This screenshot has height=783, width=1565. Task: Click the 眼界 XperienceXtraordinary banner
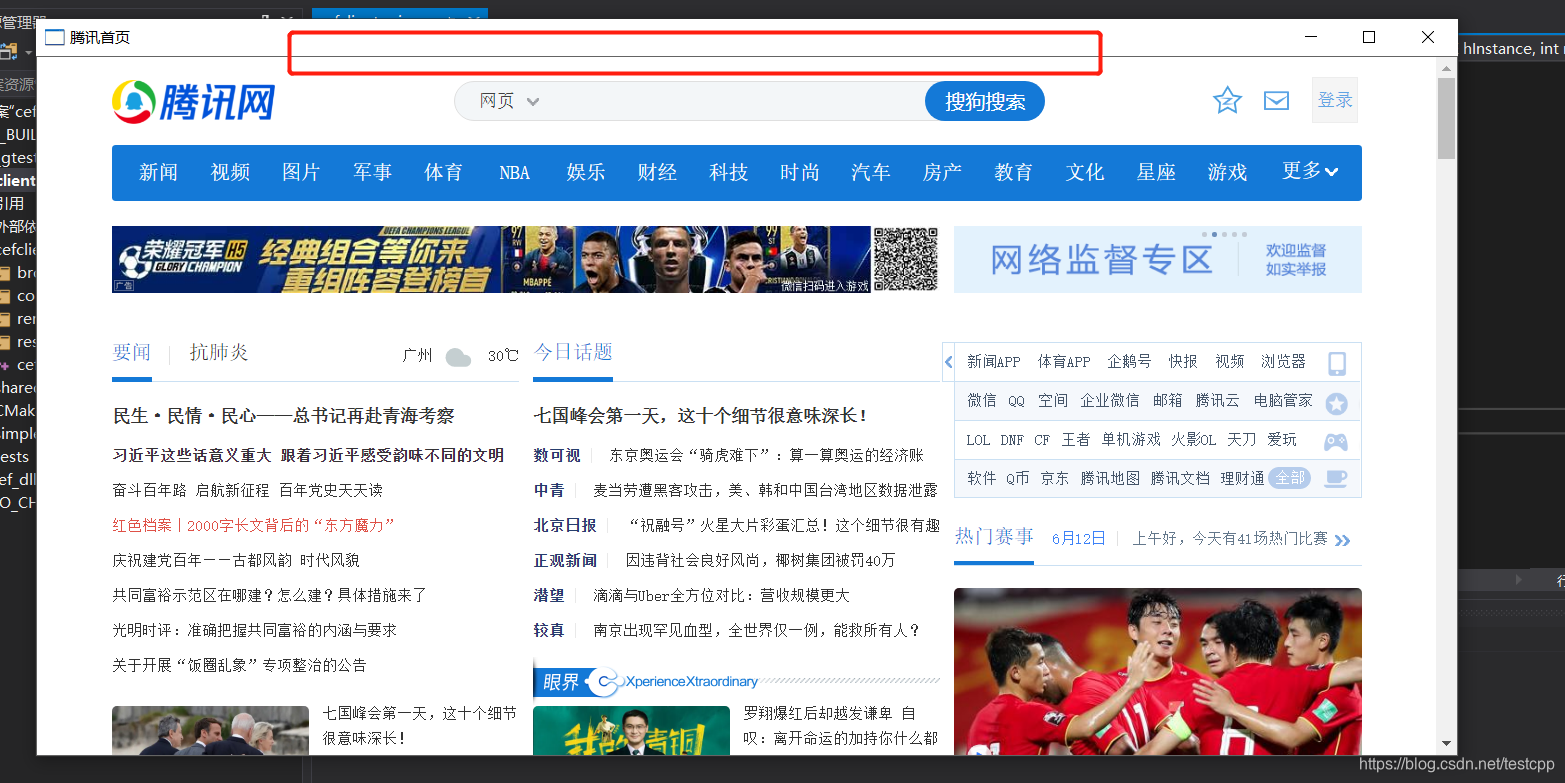(x=736, y=681)
